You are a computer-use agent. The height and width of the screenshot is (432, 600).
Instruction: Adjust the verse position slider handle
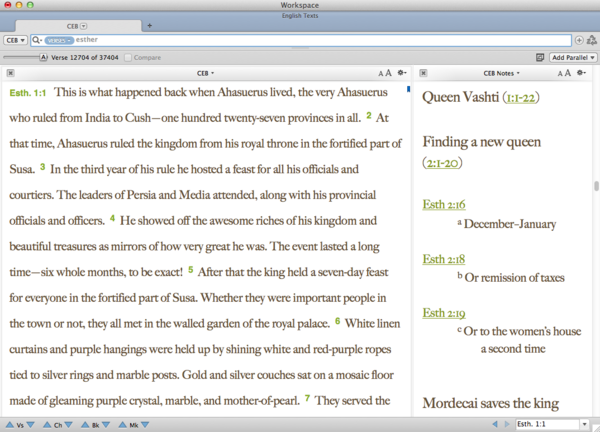[43, 57]
